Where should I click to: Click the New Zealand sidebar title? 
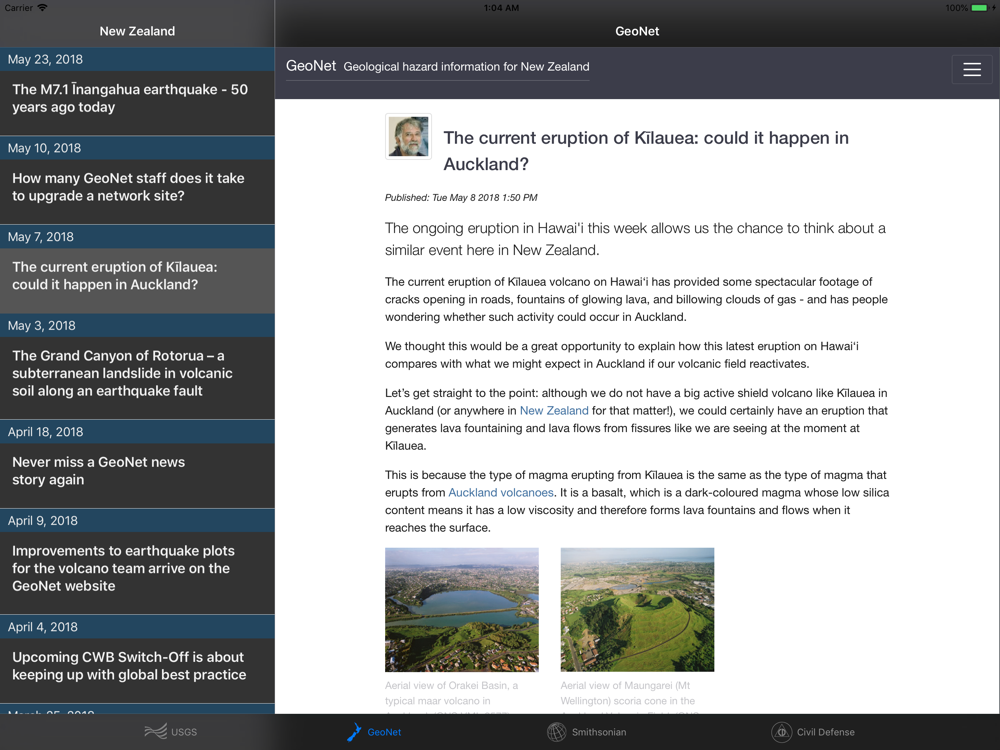pos(137,31)
